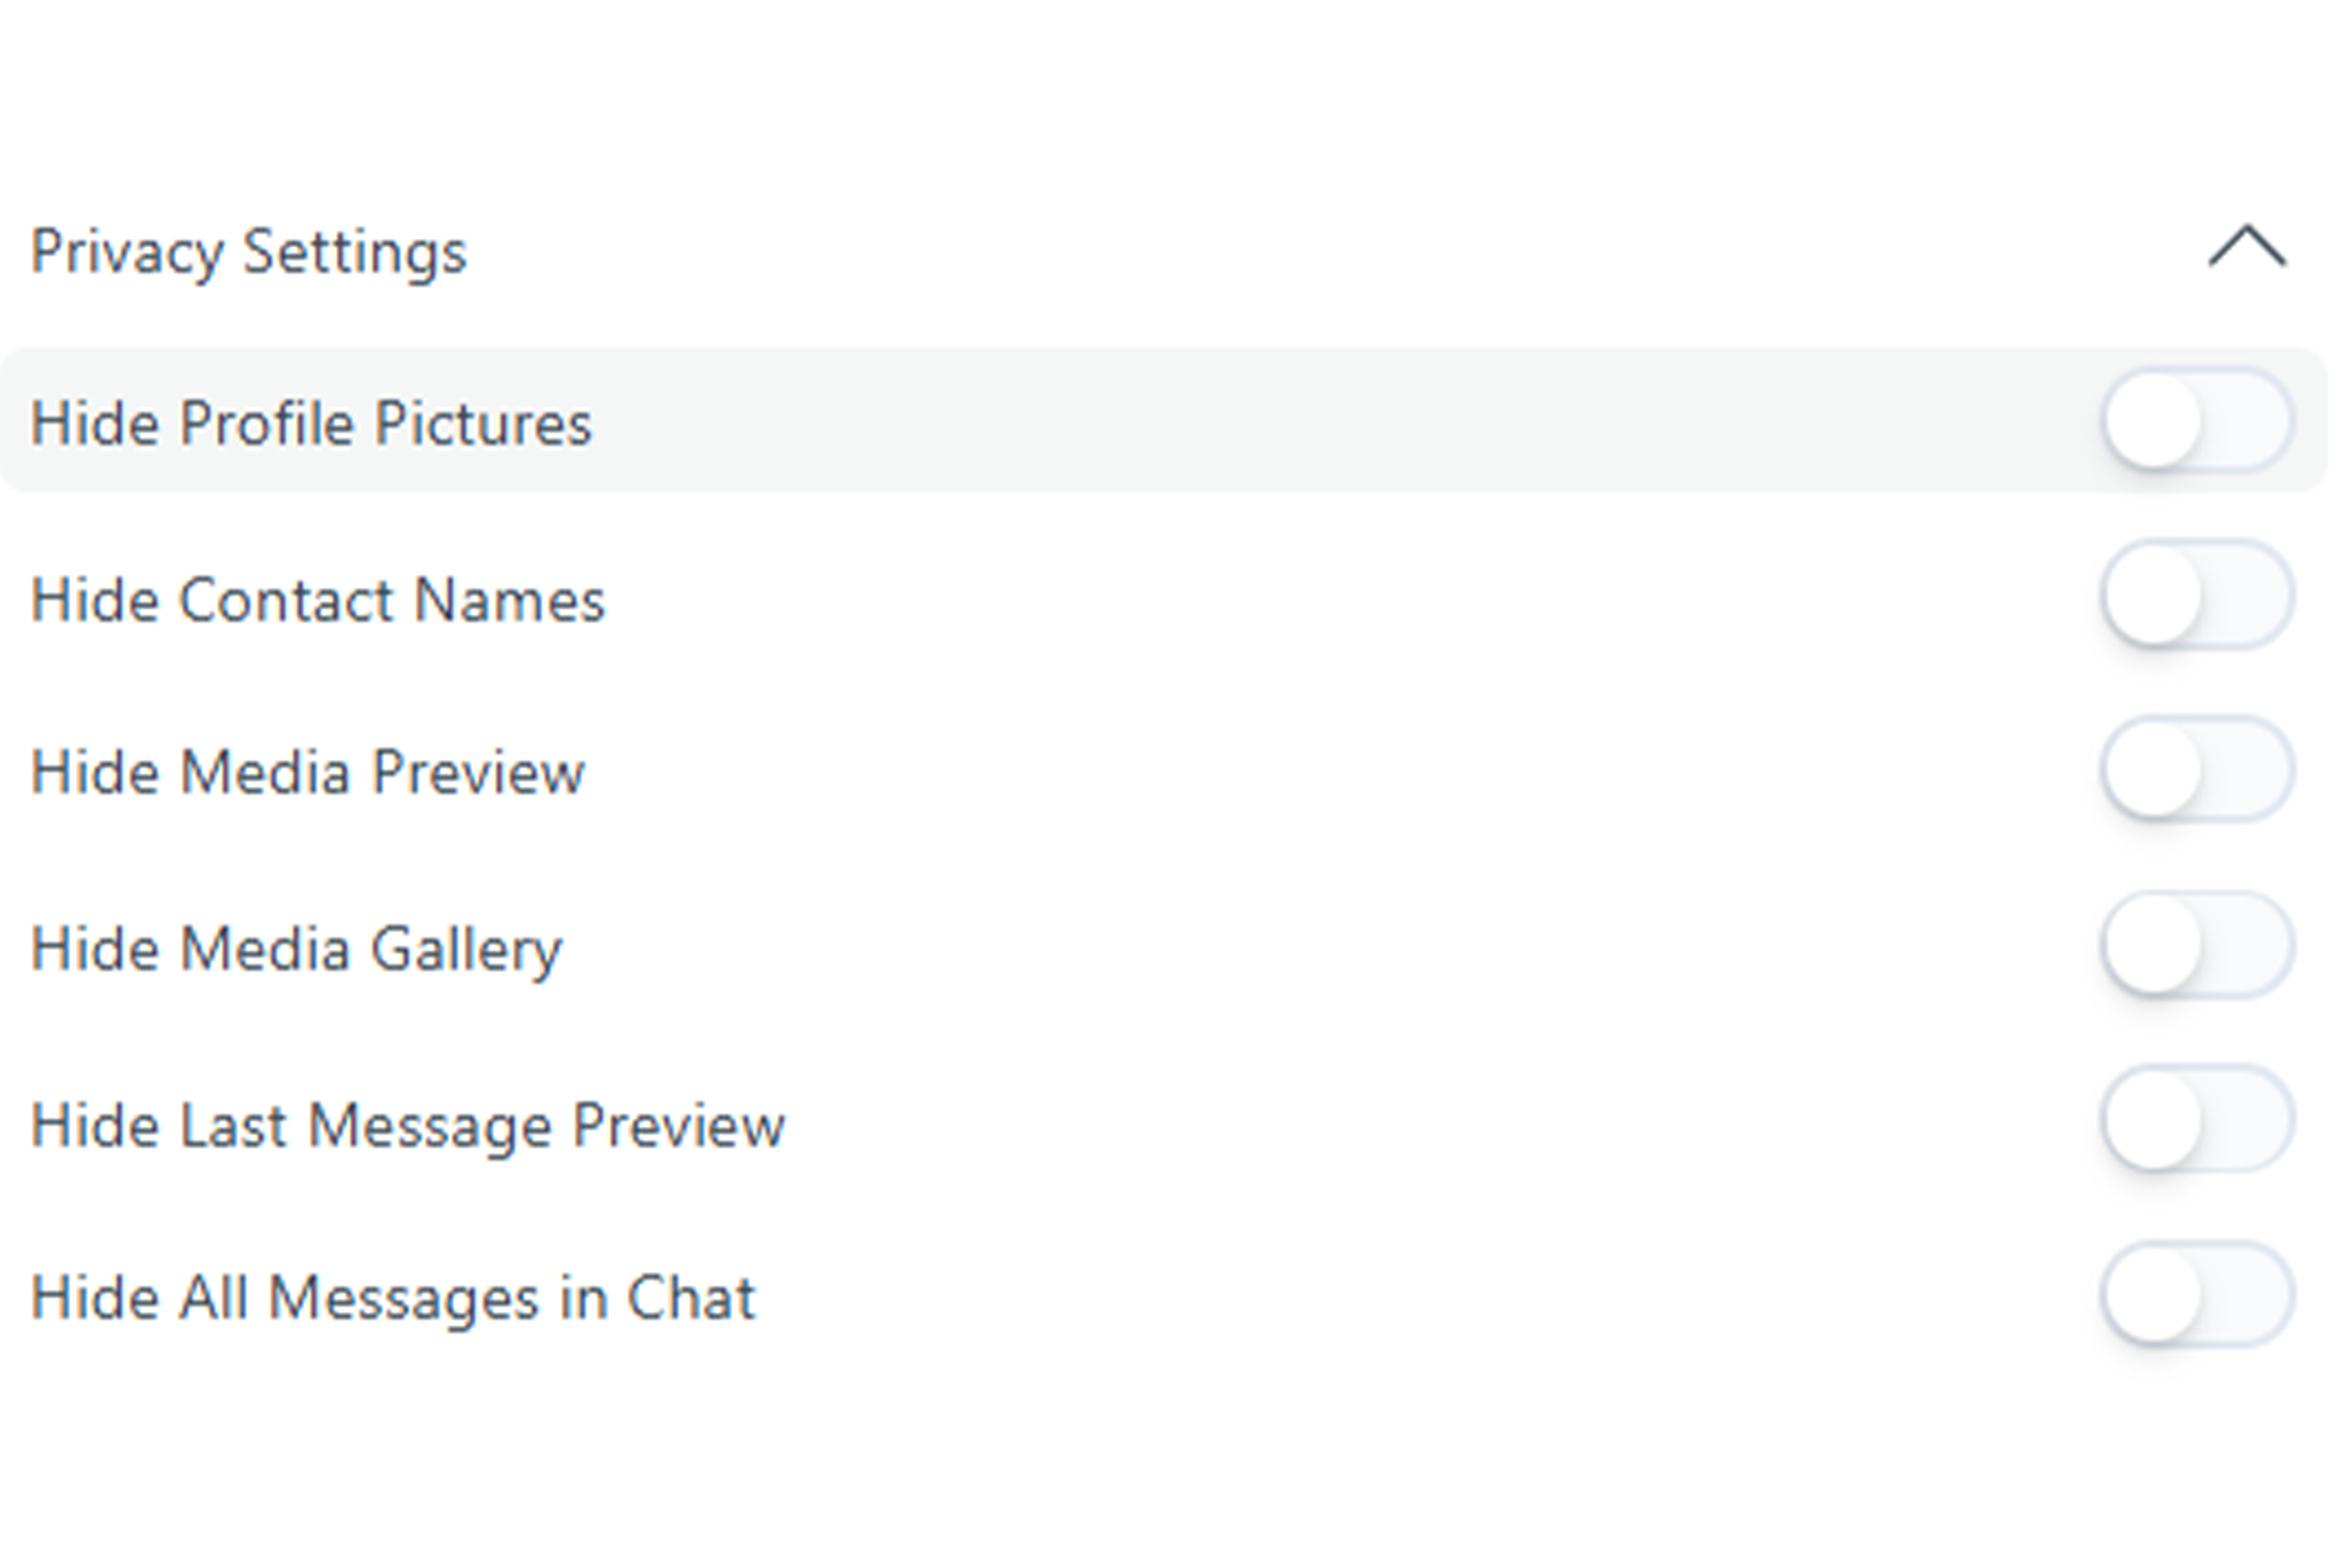The height and width of the screenshot is (1568, 2352).
Task: Activate the Hide All Messages in Chat toggle
Action: coord(2197,1295)
